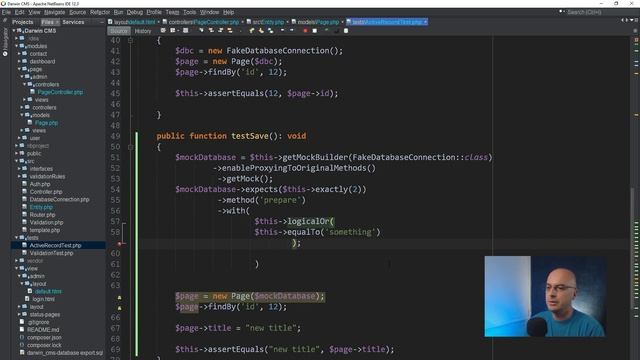Switch editor to Source view
This screenshot has width=640, height=360.
click(x=119, y=31)
